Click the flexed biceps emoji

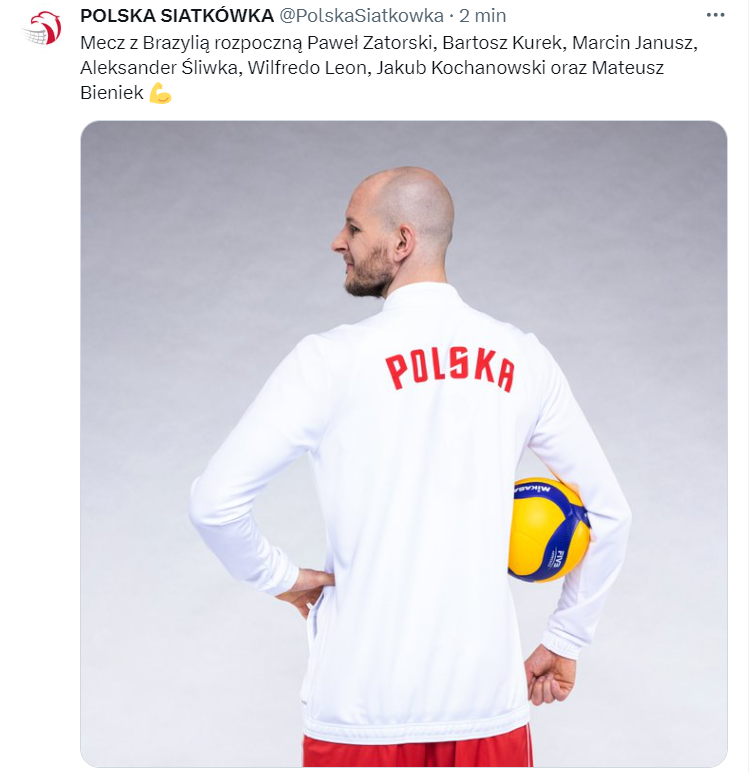[160, 93]
